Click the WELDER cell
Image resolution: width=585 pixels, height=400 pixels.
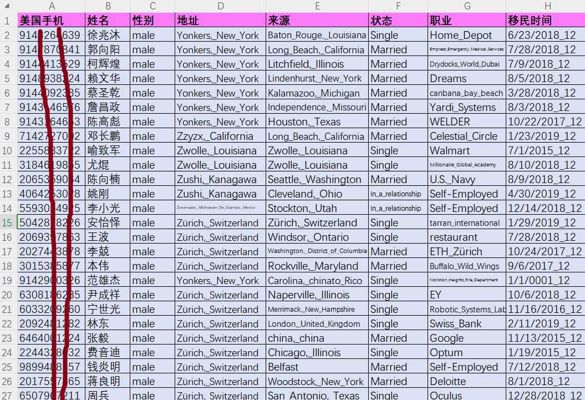pyautogui.click(x=467, y=122)
